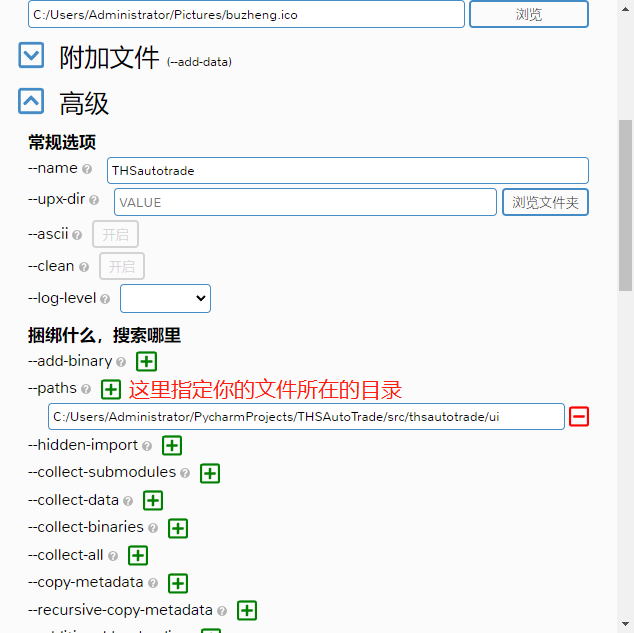The height and width of the screenshot is (633, 634).
Task: Click the 常规选项 subsection label
Action: (x=62, y=142)
